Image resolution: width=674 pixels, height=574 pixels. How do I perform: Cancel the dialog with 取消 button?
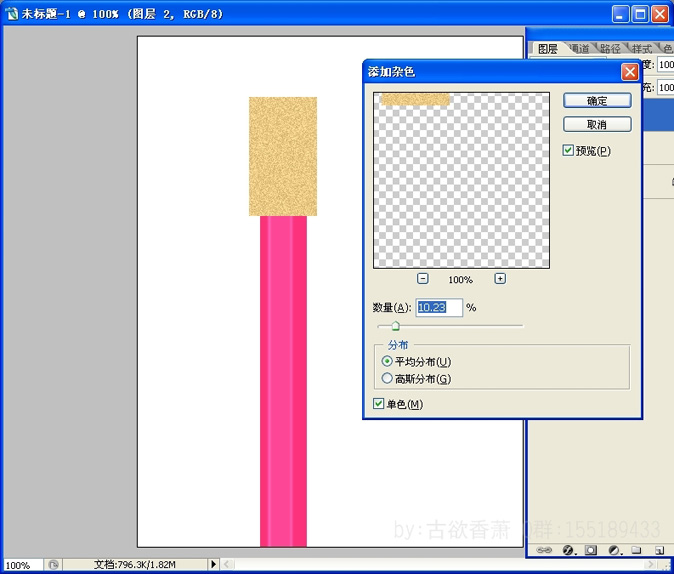[597, 124]
